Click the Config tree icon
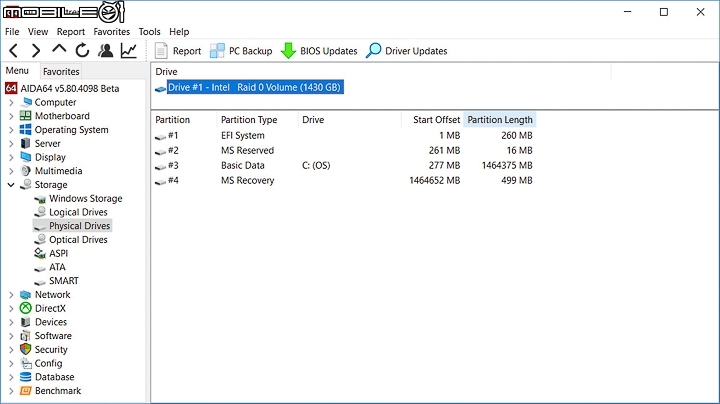Screen dimensions: 720x404 coord(26,363)
